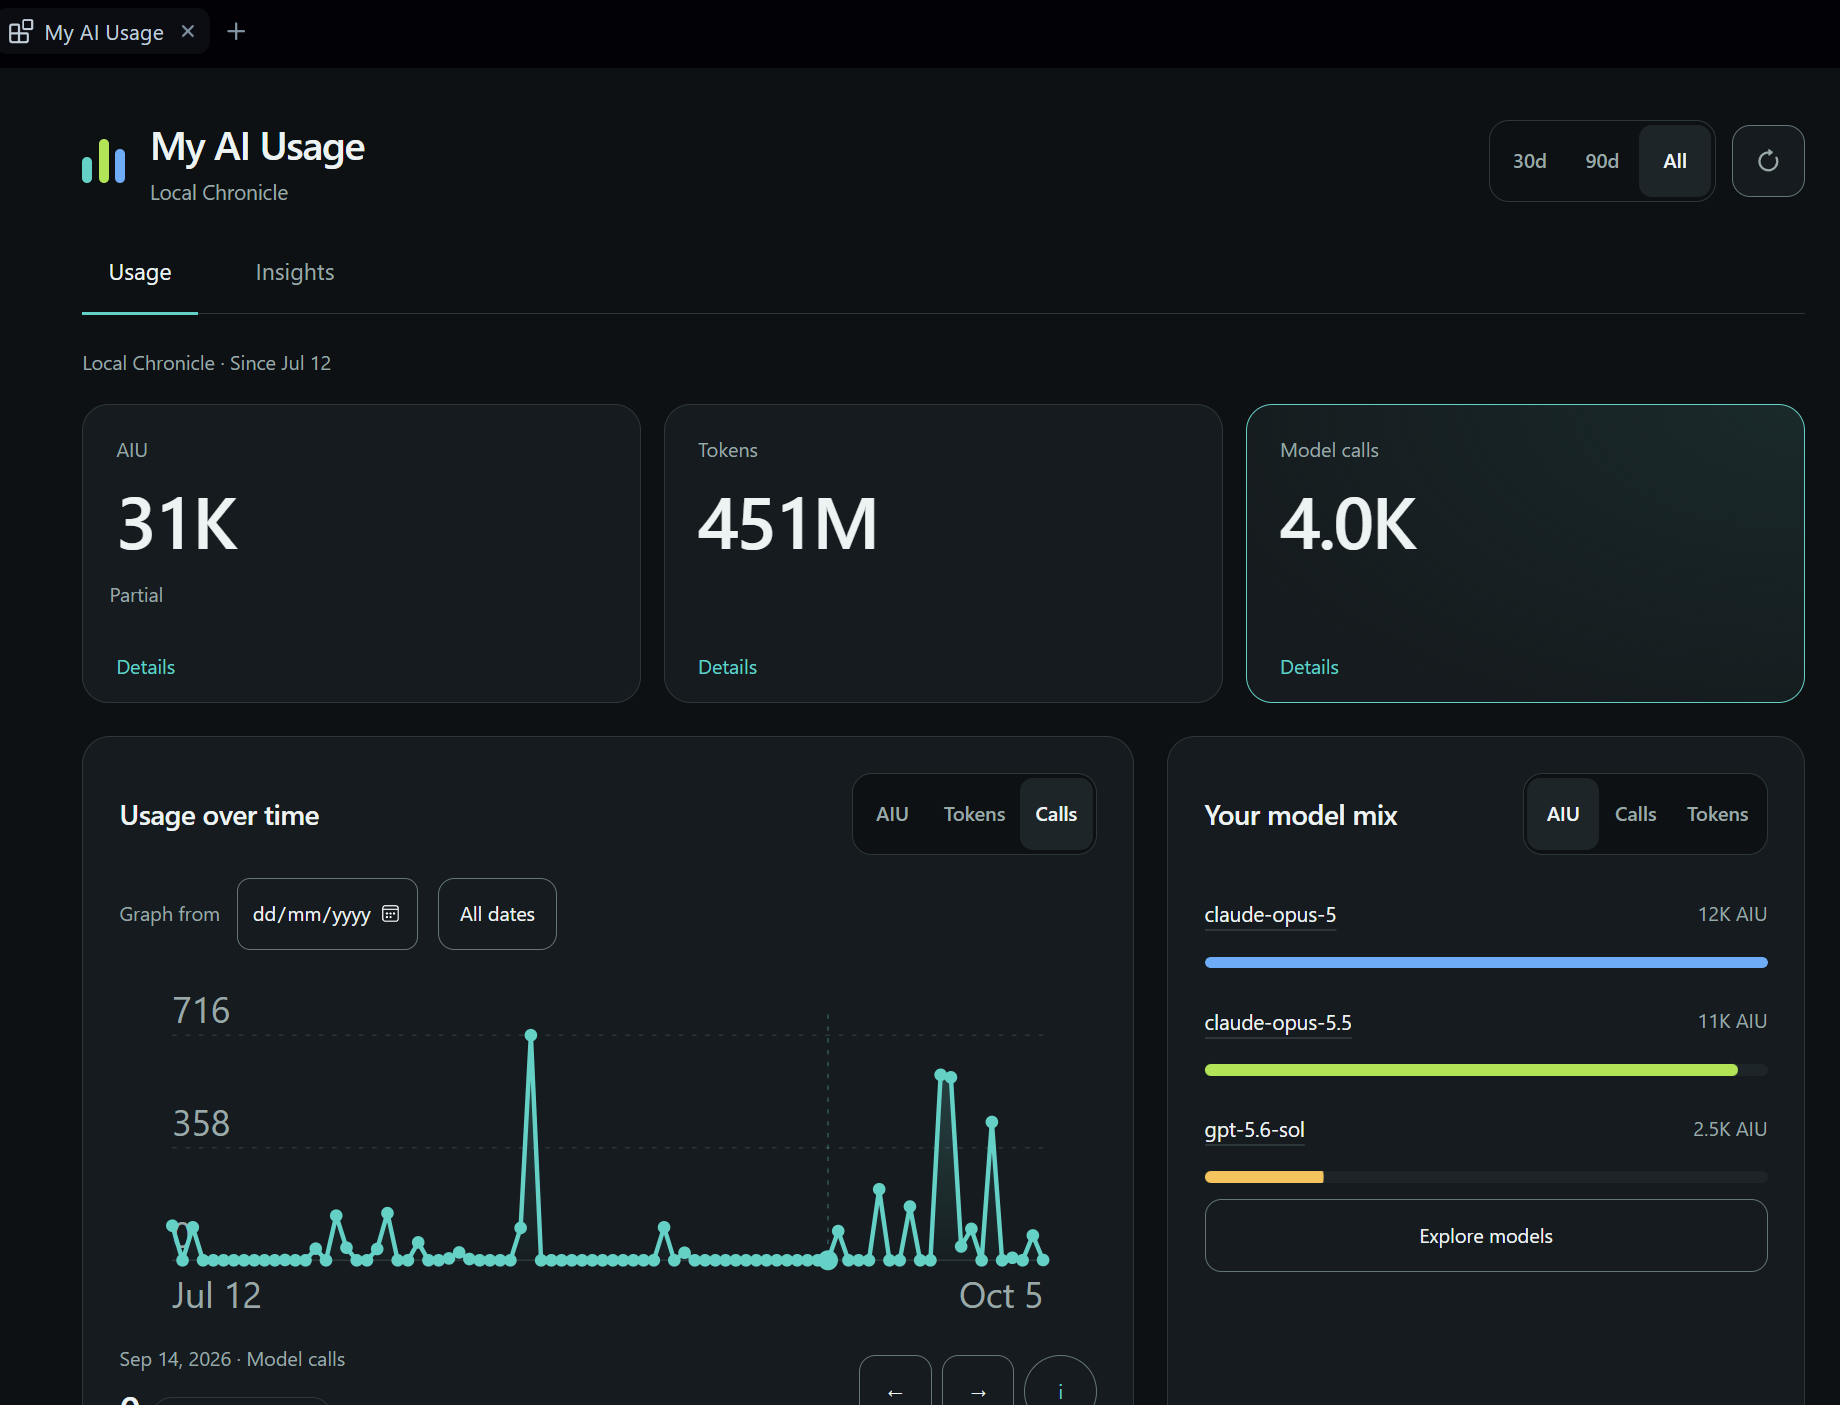Click the Jul 12 axis label
Image resolution: width=1840 pixels, height=1405 pixels.
coord(216,1295)
